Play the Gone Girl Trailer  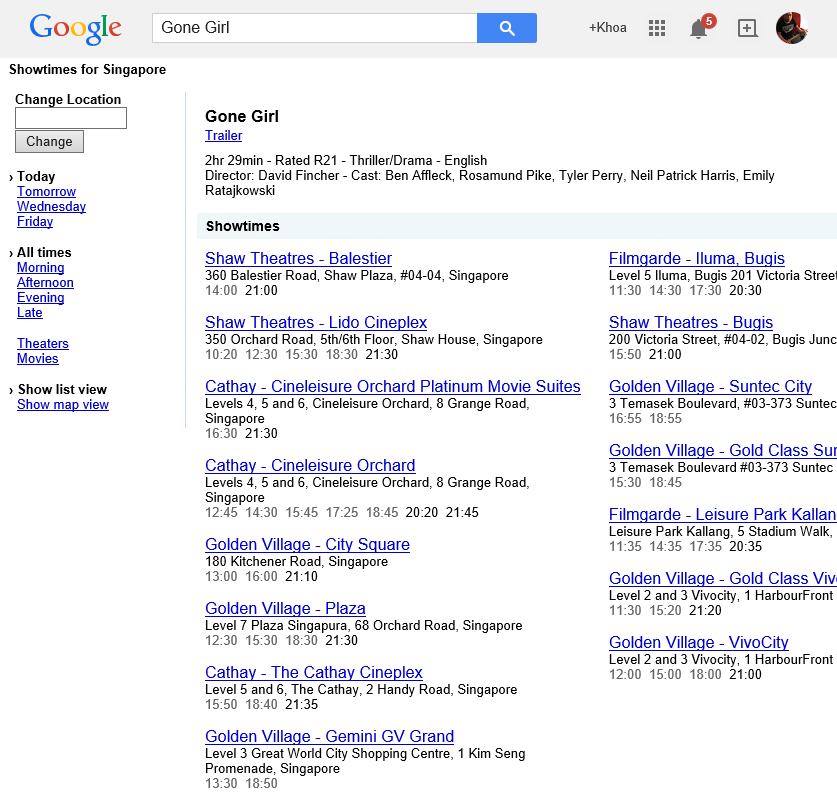pos(223,135)
